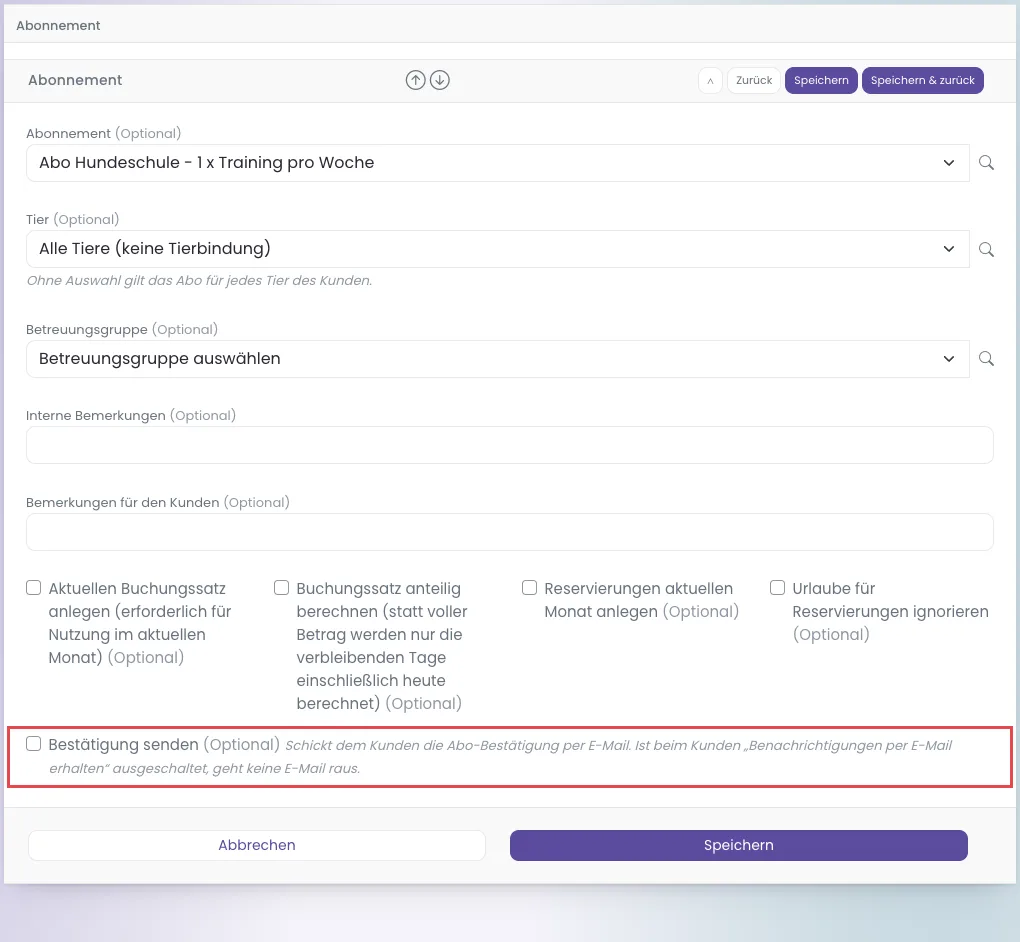
Task: Click the hint text 'Ohne Auswahl gilt das Abo'
Action: click(199, 280)
